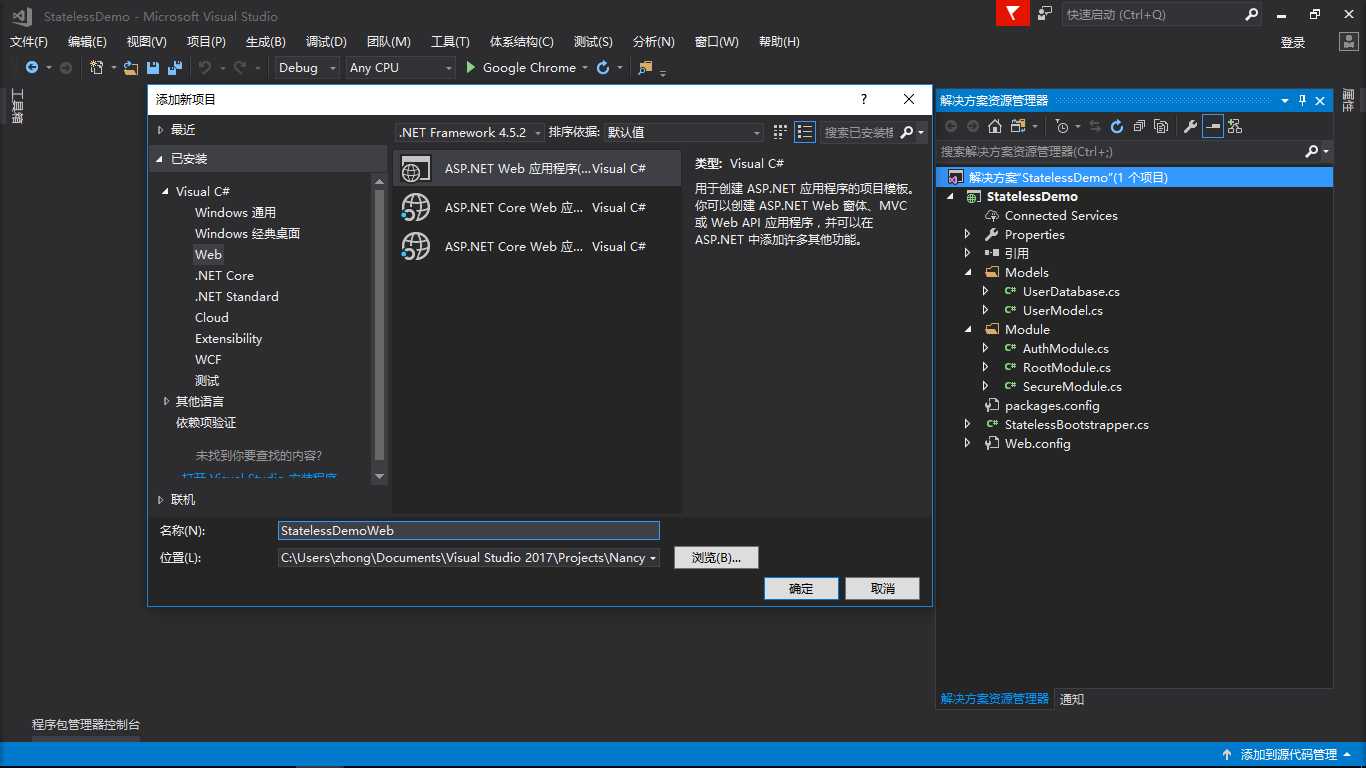Click the solutions and folders switch icon

point(1019,126)
